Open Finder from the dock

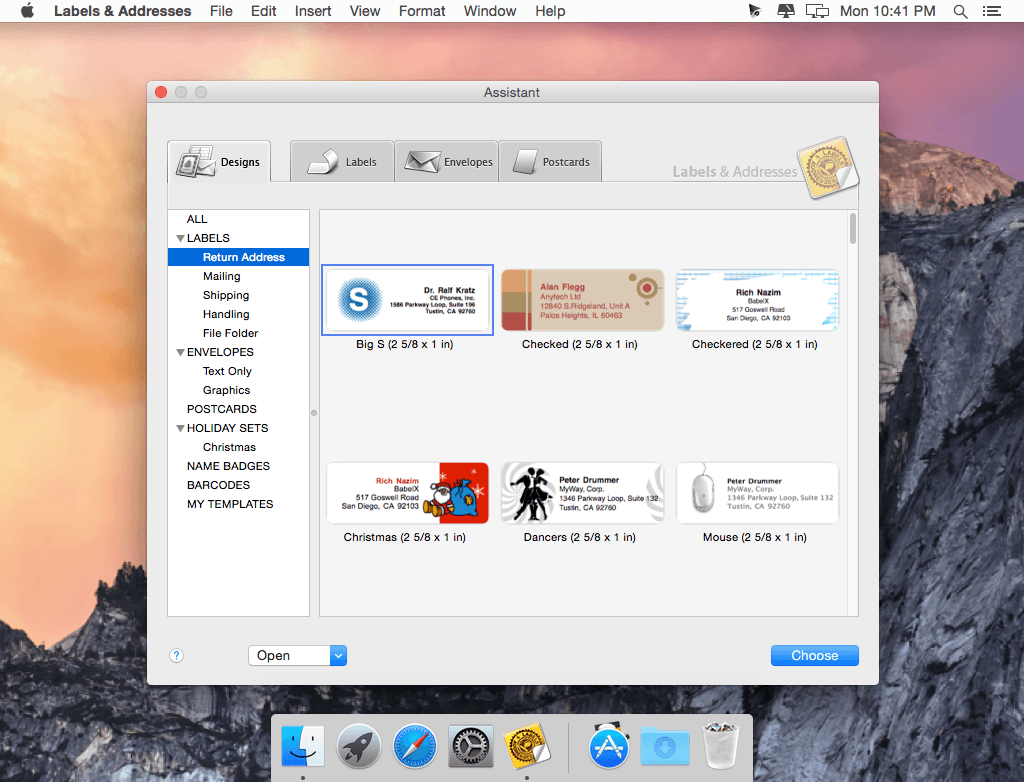(x=303, y=747)
